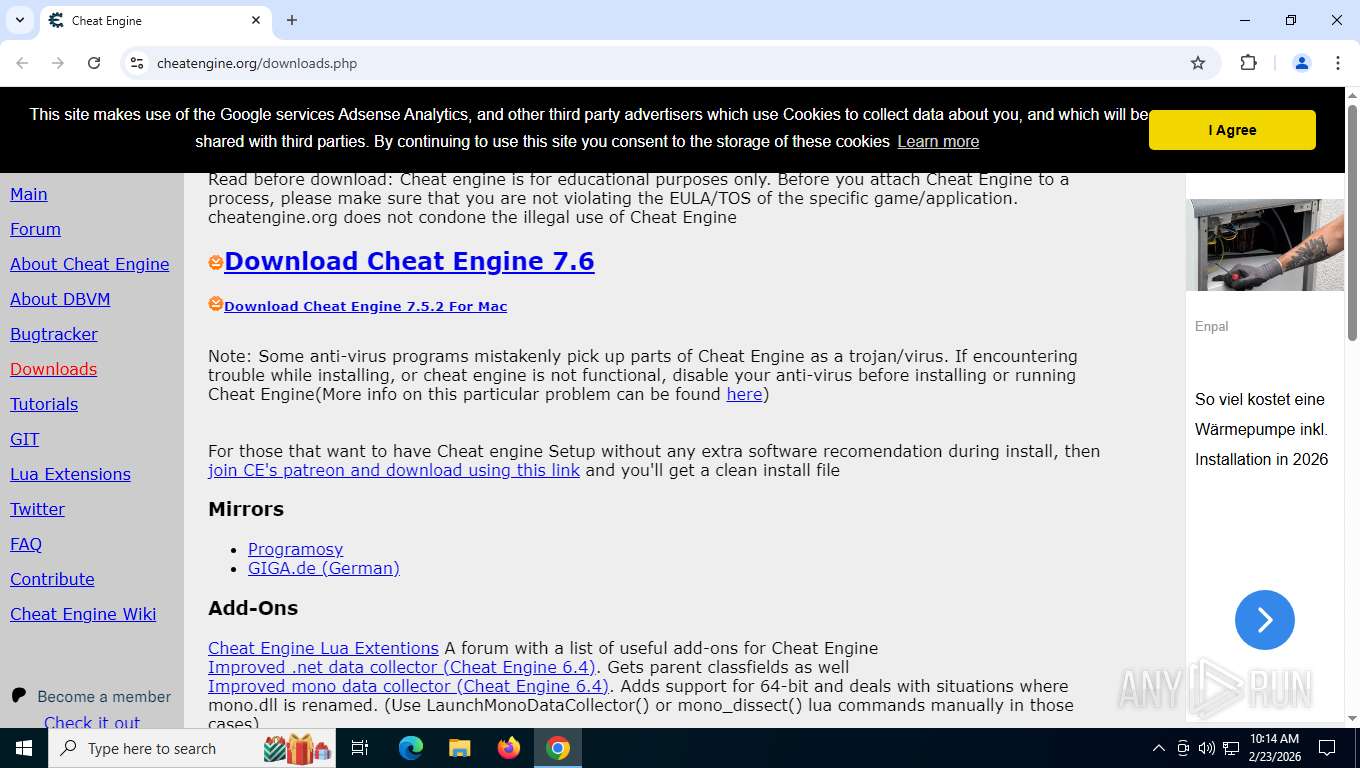Open the Forum sidebar link

(x=35, y=229)
